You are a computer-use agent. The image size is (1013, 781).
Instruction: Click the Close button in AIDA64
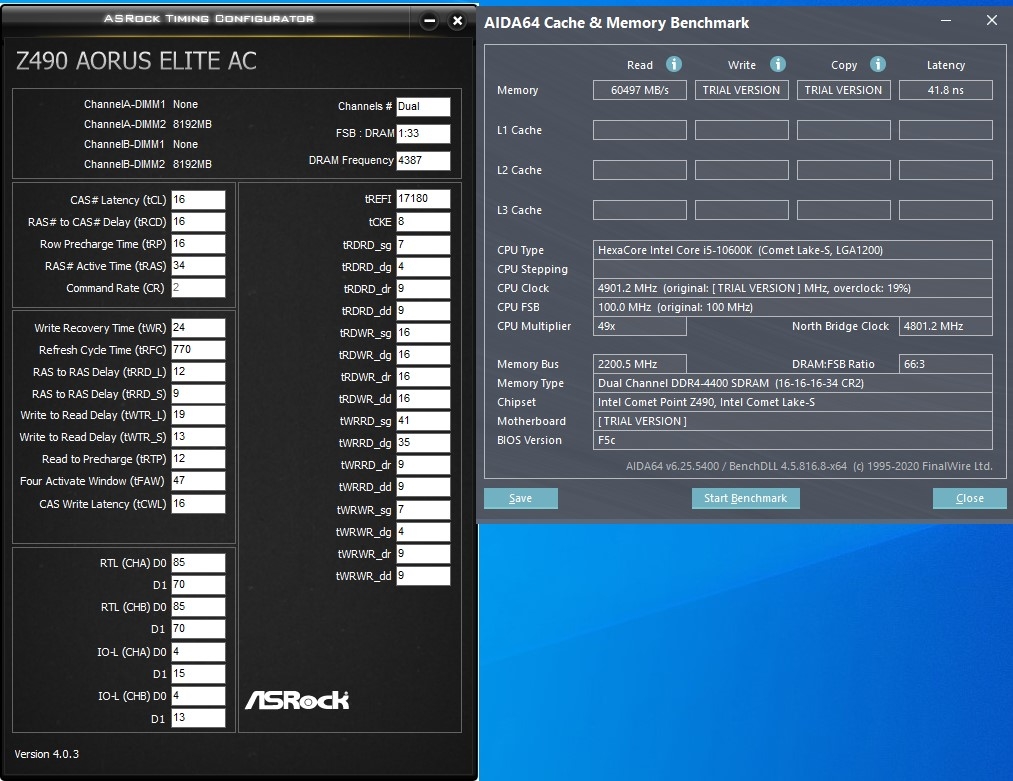pos(970,498)
